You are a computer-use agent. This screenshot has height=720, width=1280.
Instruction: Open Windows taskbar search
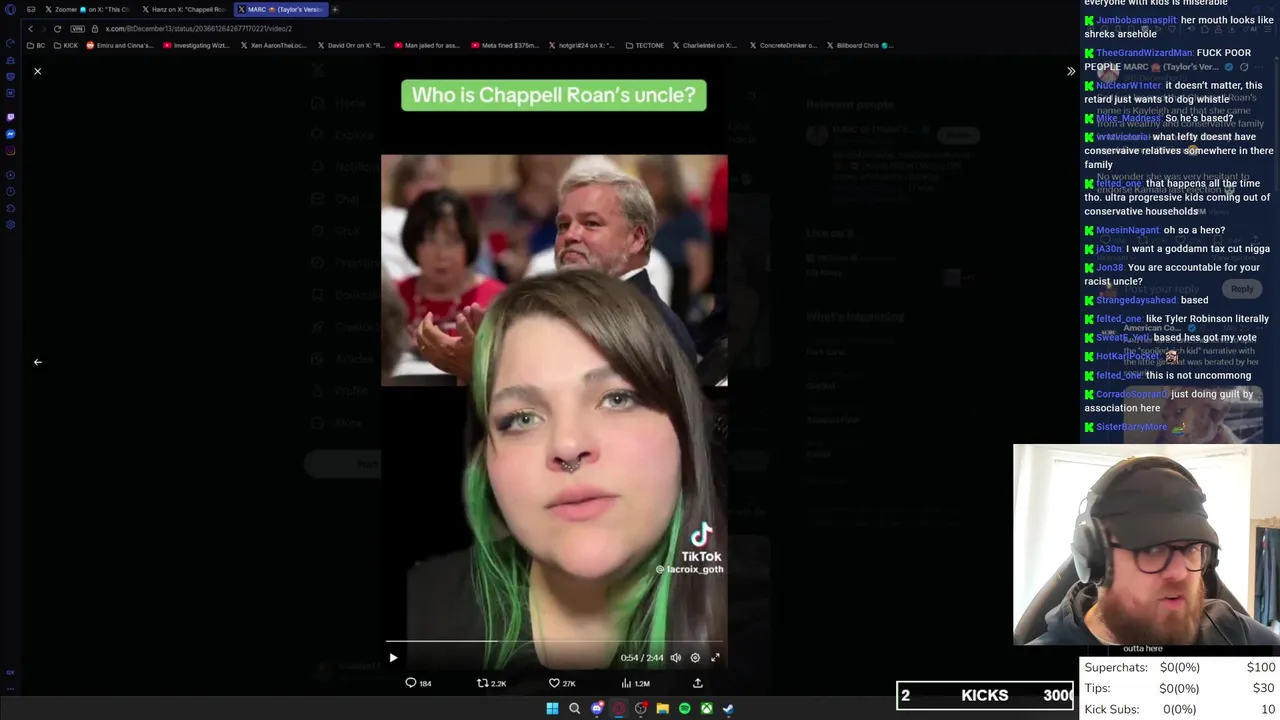(x=574, y=709)
